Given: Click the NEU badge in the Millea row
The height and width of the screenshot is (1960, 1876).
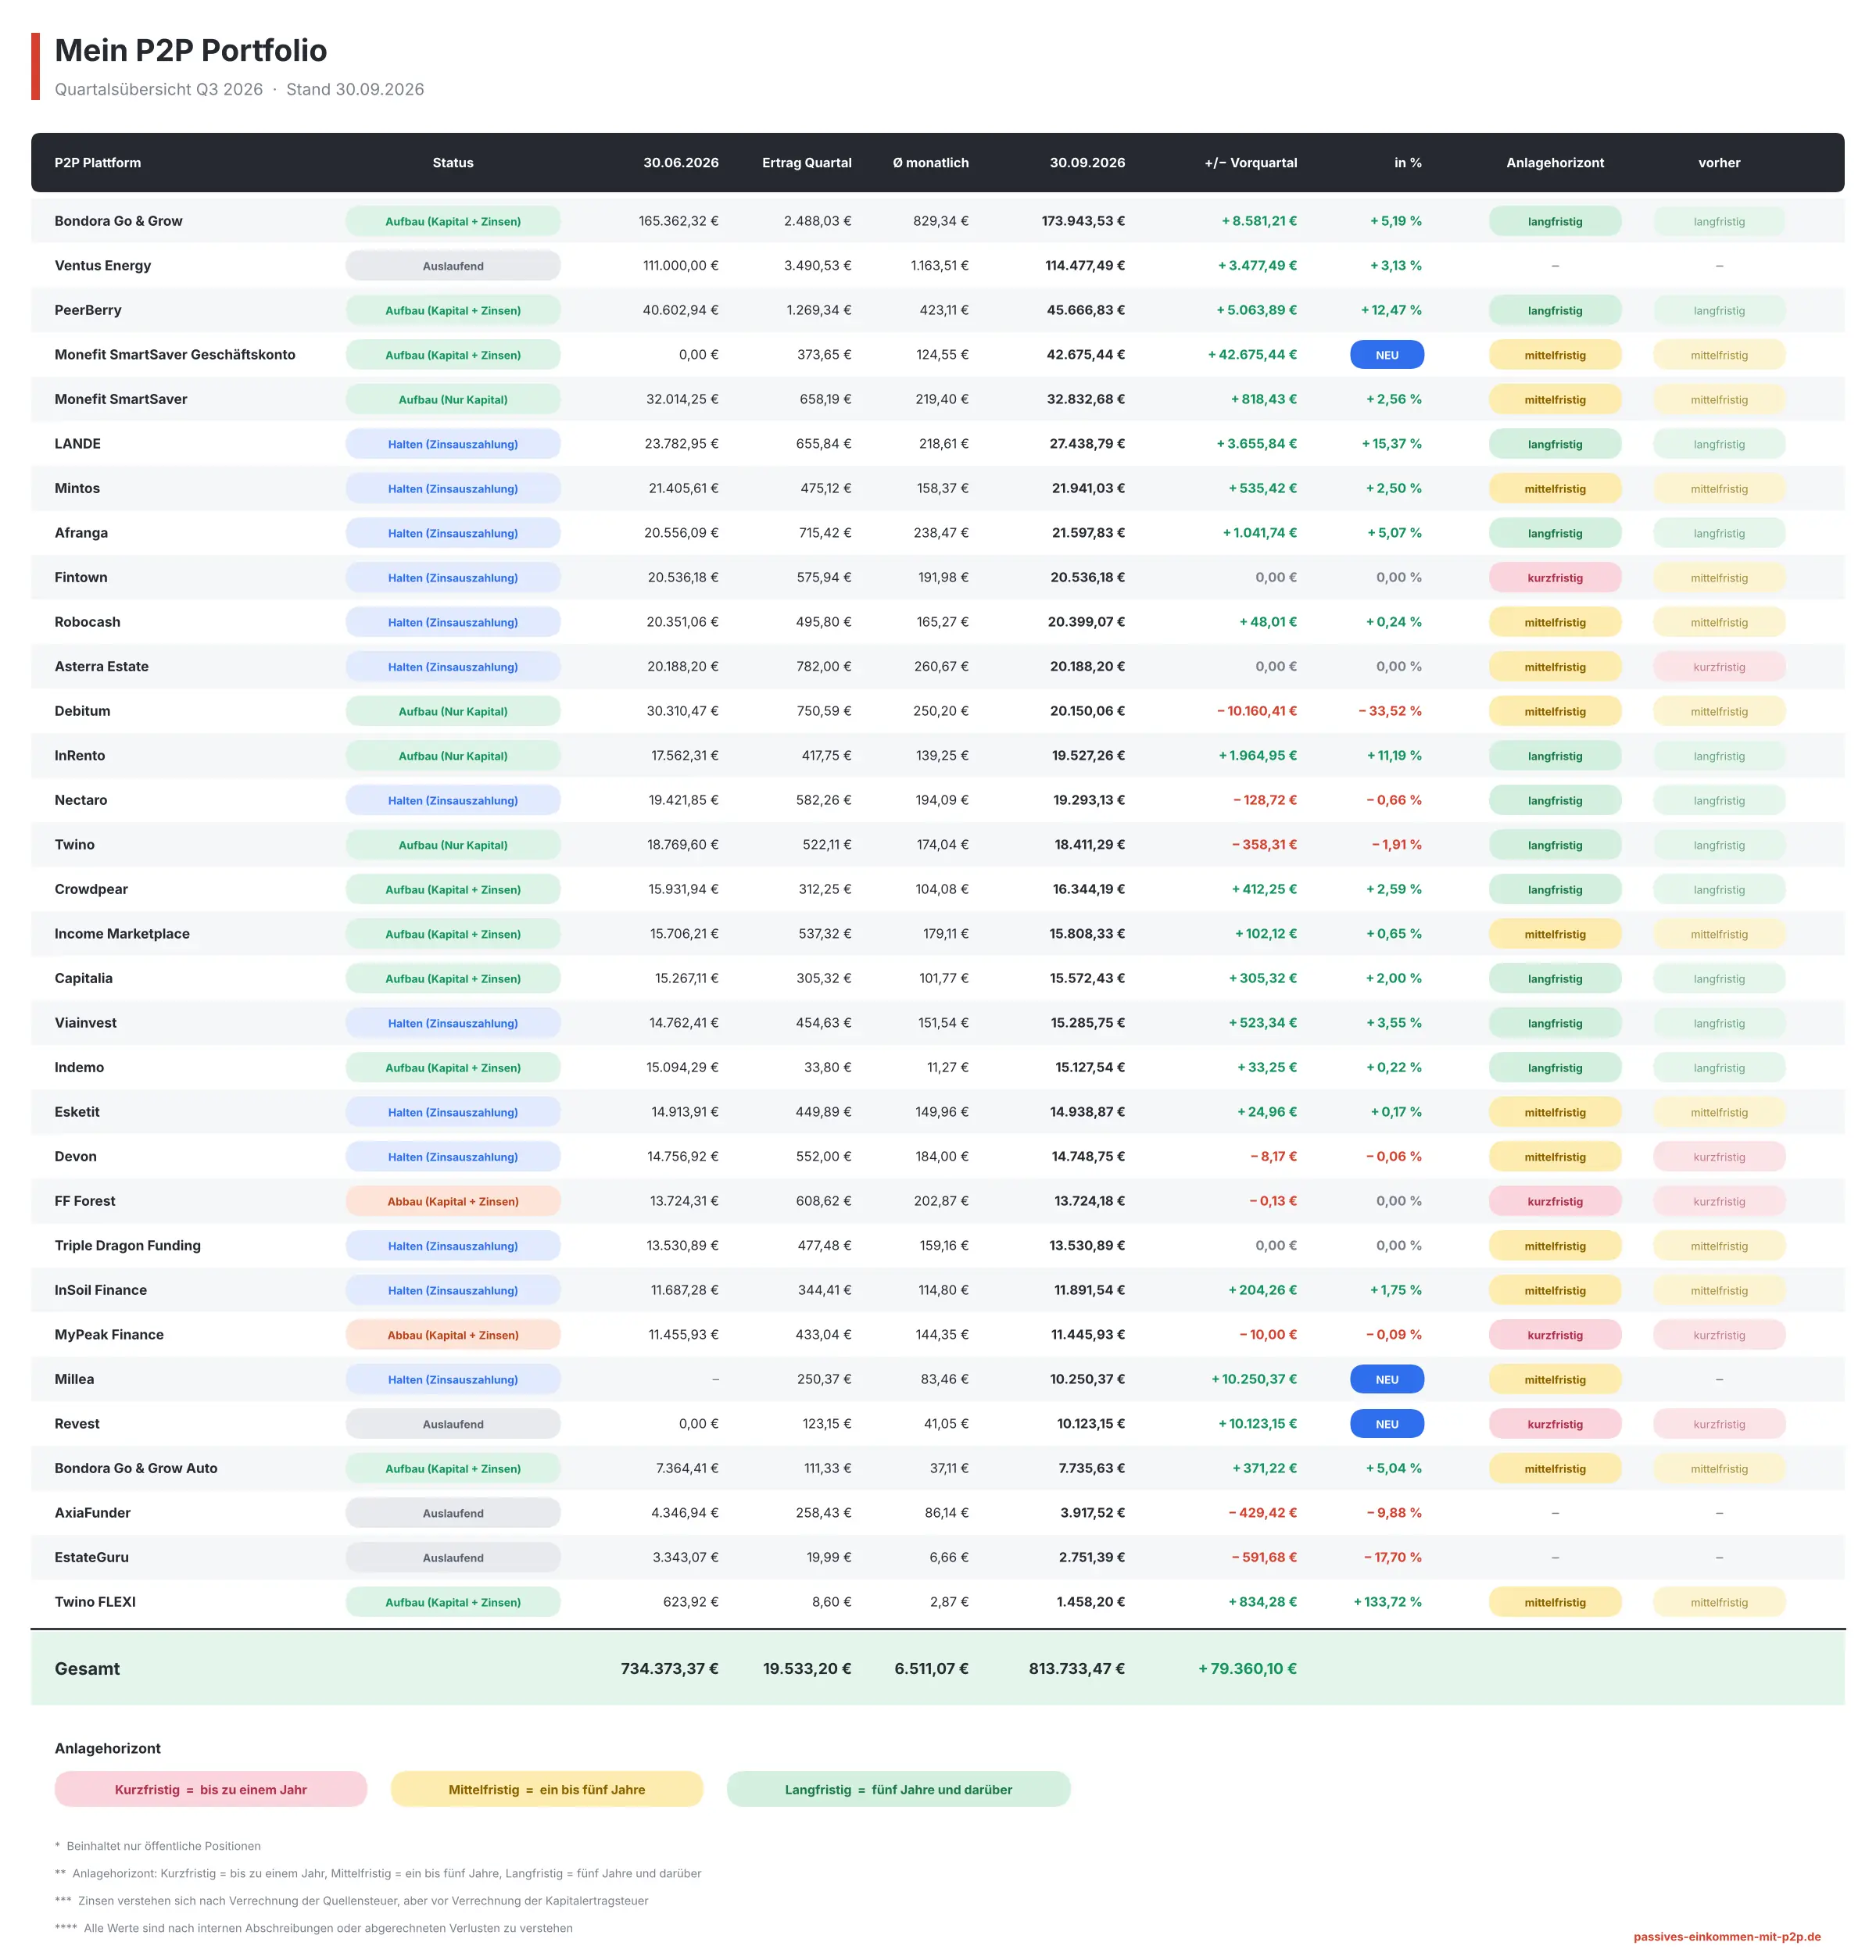Looking at the screenshot, I should pyautogui.click(x=1387, y=1379).
